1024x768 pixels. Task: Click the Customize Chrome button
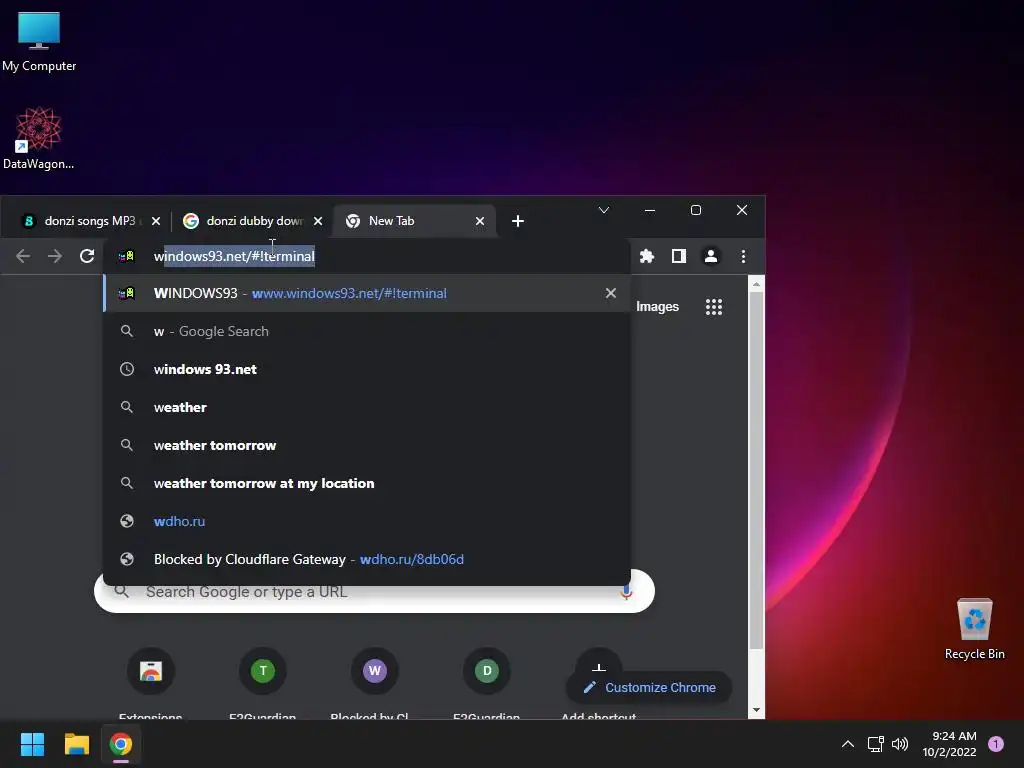point(649,687)
